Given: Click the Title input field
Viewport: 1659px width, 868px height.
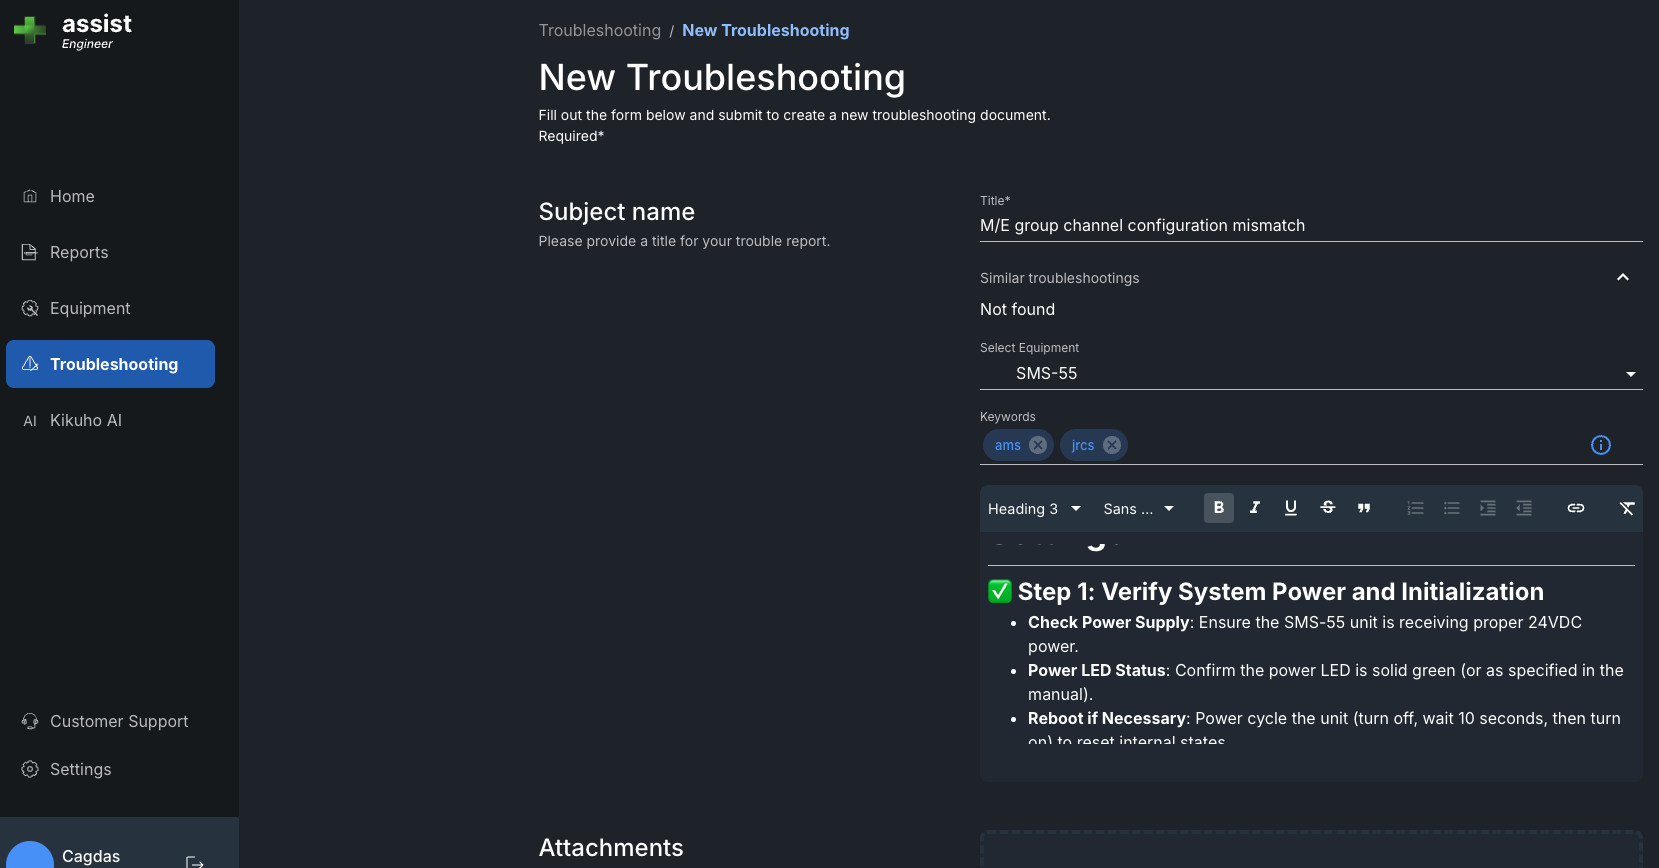Looking at the screenshot, I should click(x=1311, y=226).
